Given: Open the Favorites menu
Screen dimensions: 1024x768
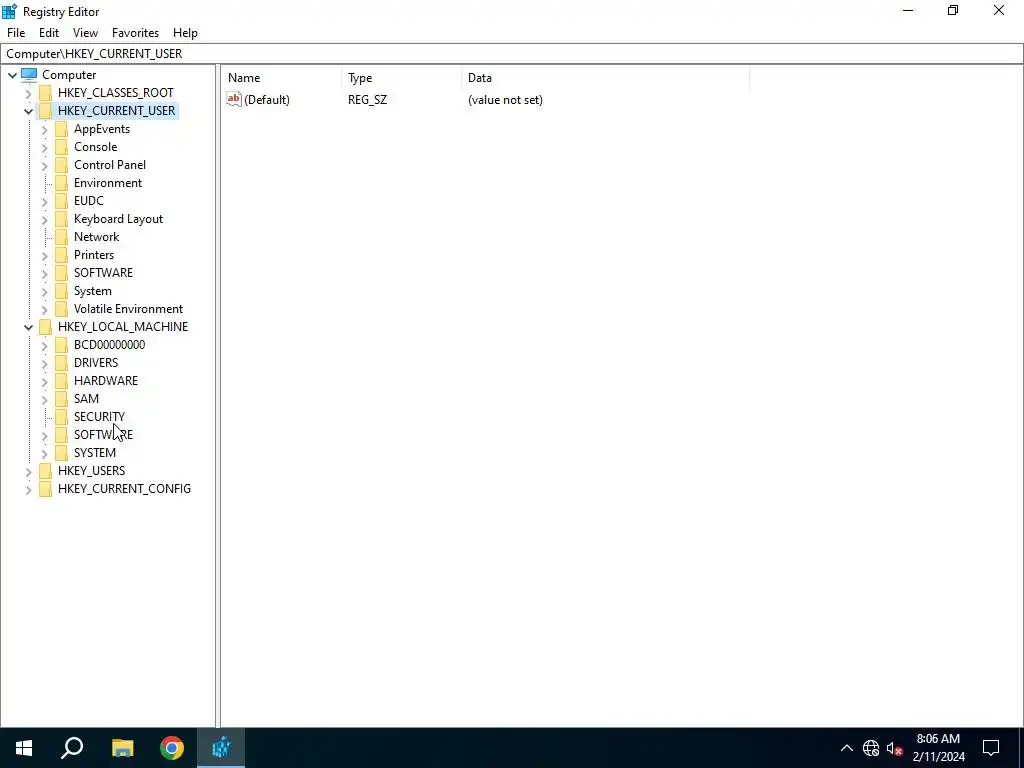Looking at the screenshot, I should [x=135, y=33].
